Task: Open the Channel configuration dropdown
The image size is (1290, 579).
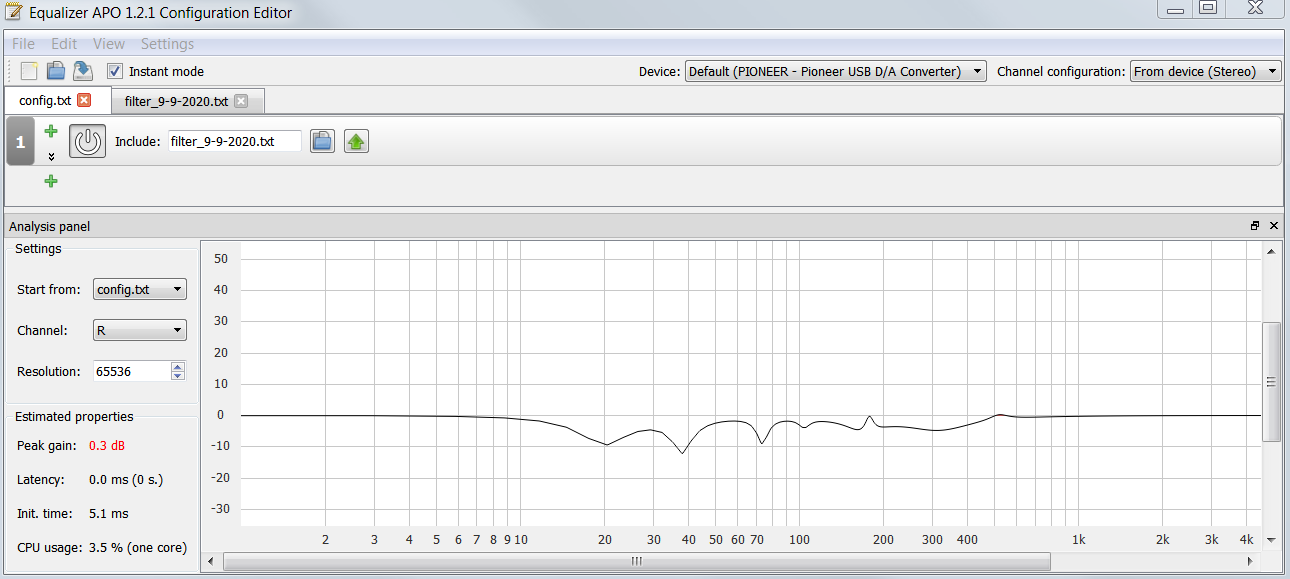Action: pyautogui.click(x=1205, y=71)
